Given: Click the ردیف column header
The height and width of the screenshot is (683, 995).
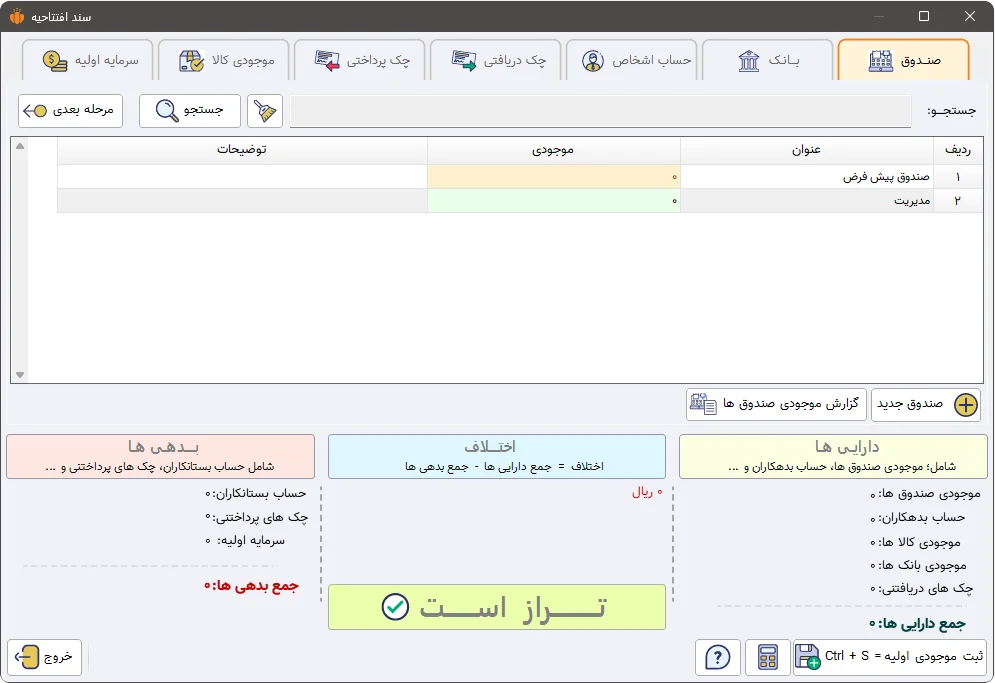Looking at the screenshot, I should [958, 150].
